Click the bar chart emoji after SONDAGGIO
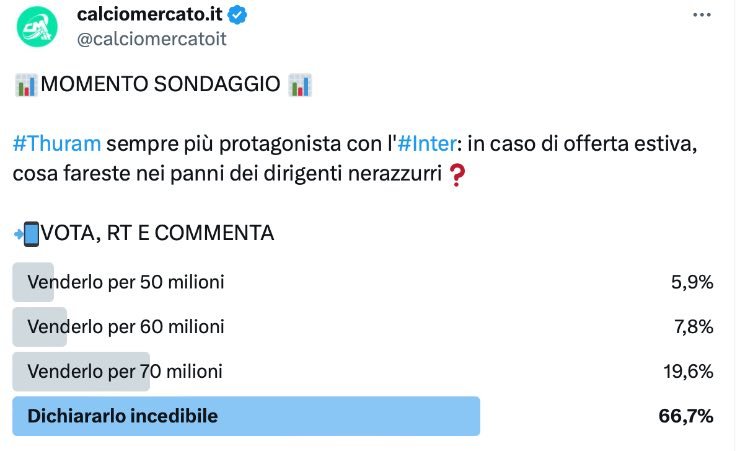This screenshot has width=740, height=451. point(299,86)
